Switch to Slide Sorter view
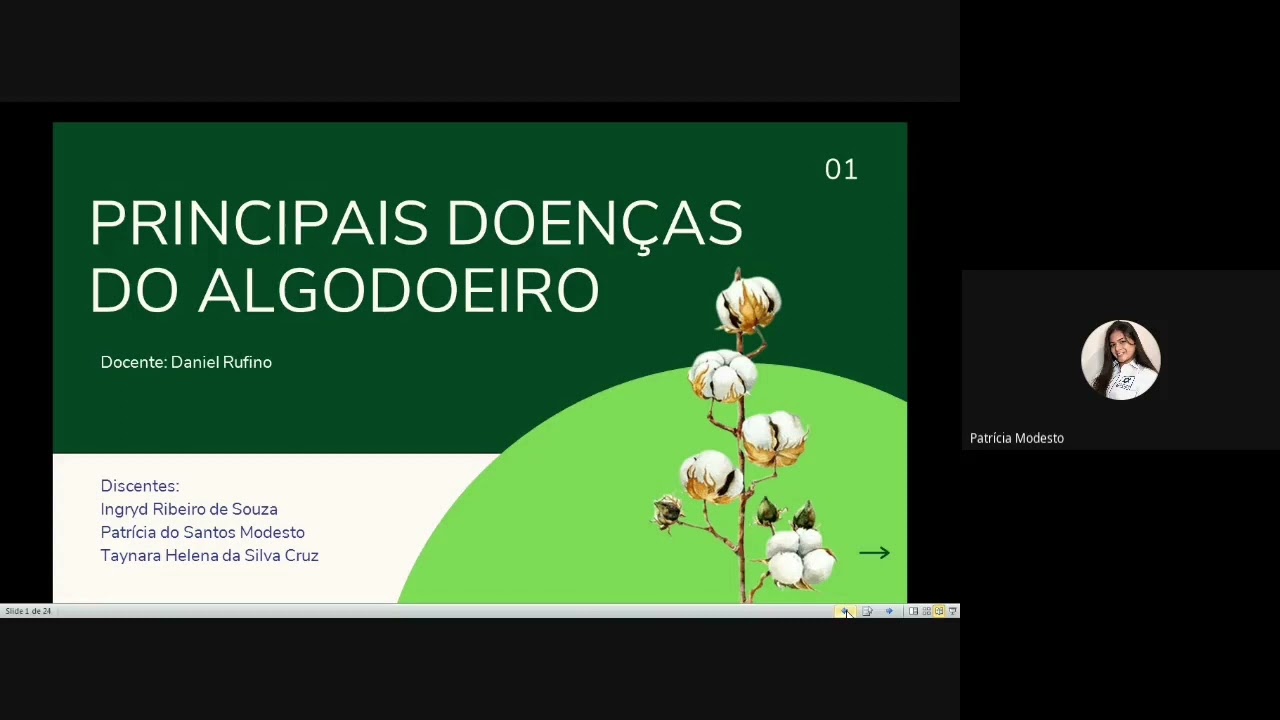This screenshot has height=720, width=1280. tap(927, 611)
